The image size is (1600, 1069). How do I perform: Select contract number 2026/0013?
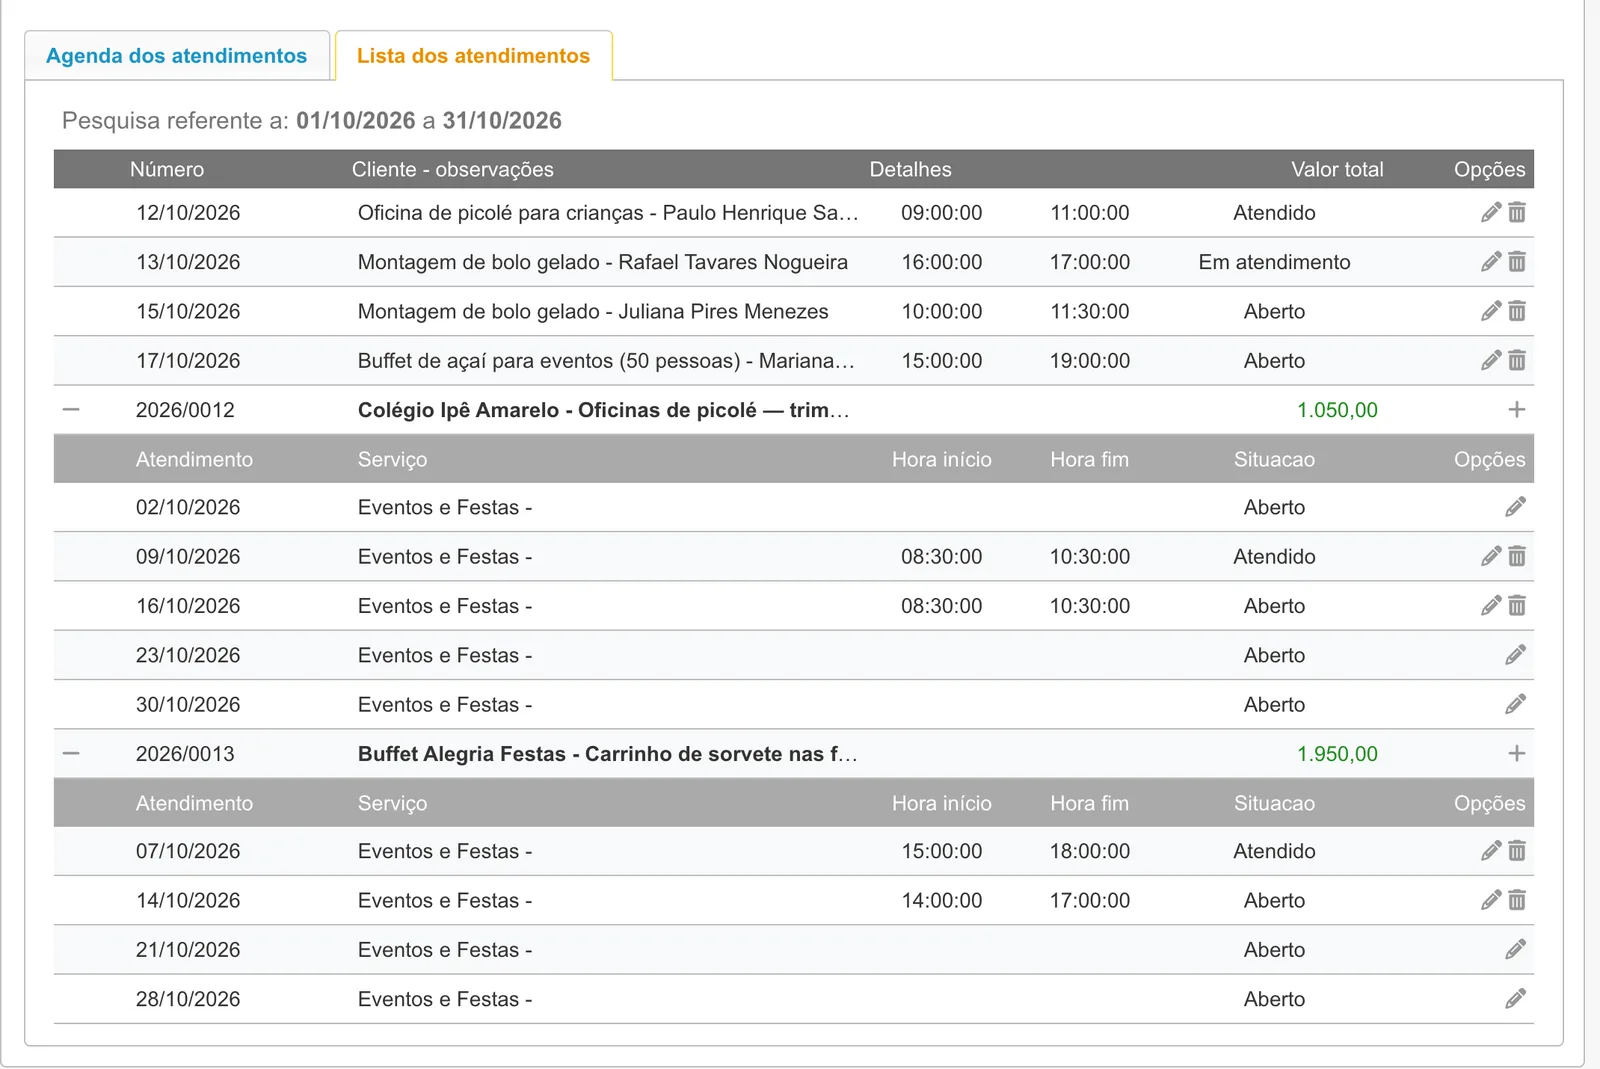185,754
